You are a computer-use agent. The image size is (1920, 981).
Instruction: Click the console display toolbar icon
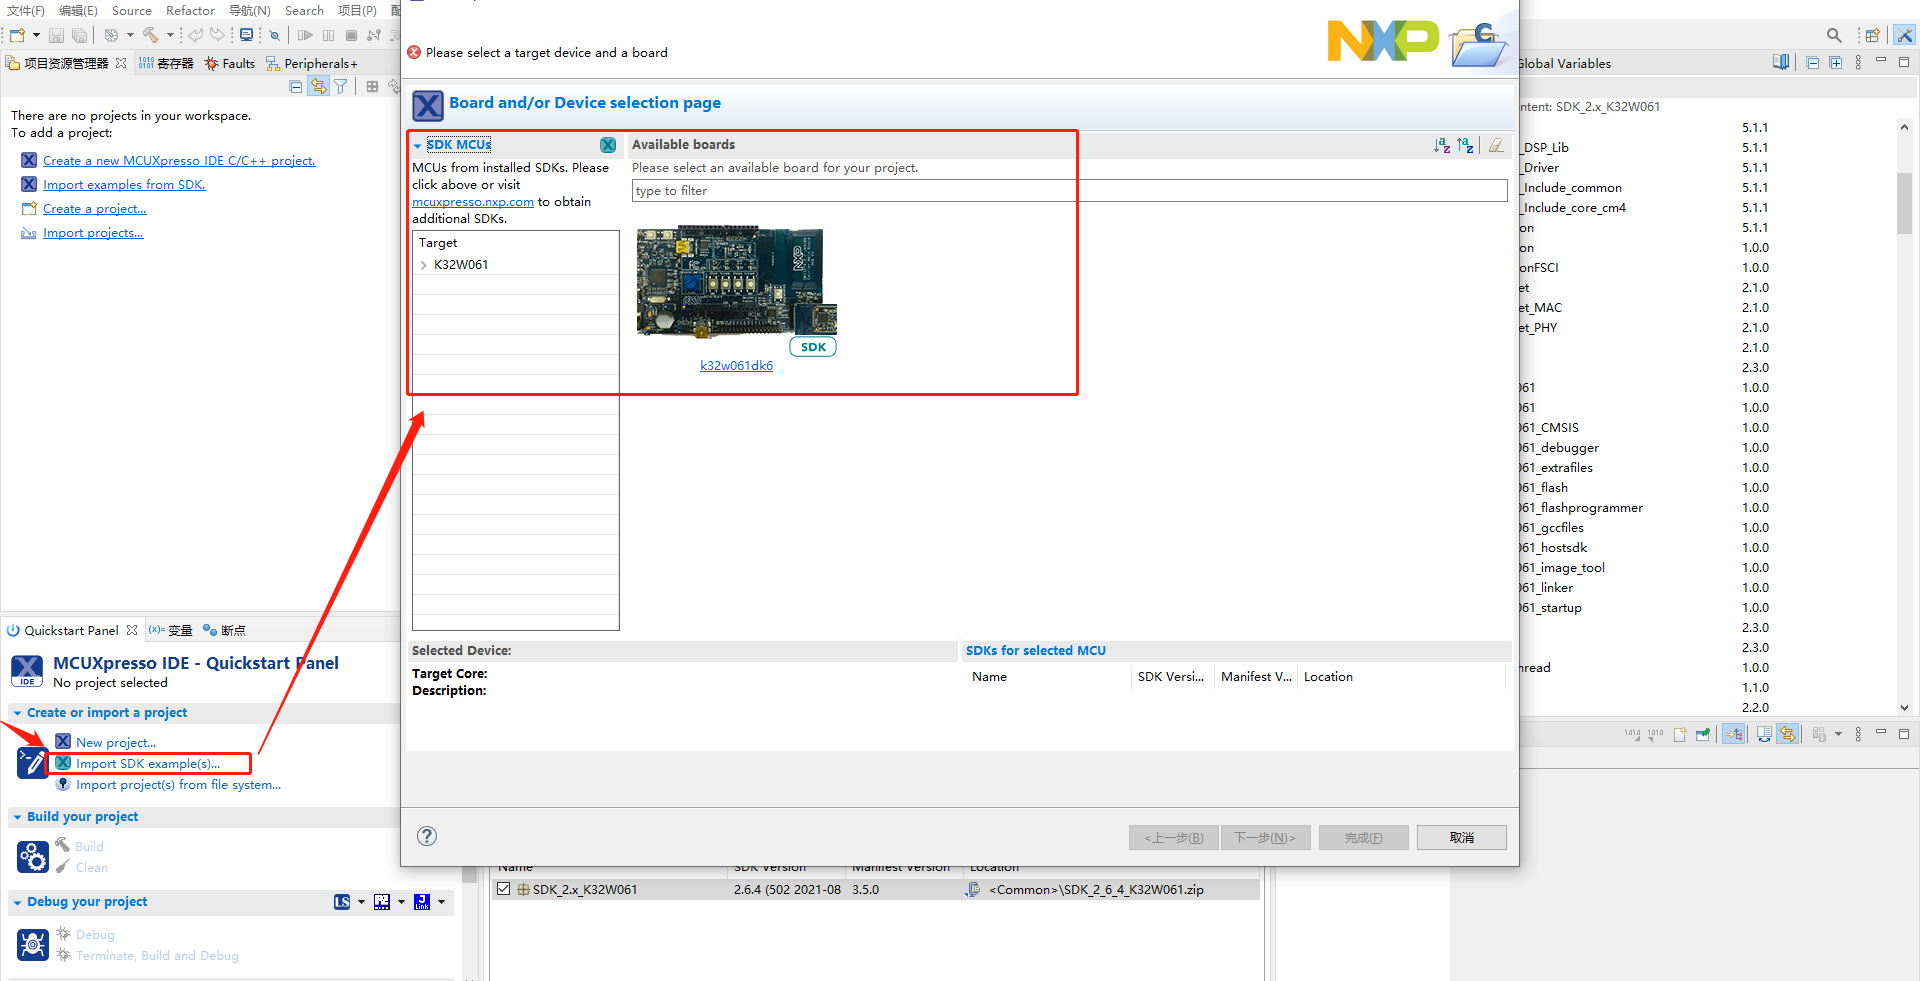point(246,35)
